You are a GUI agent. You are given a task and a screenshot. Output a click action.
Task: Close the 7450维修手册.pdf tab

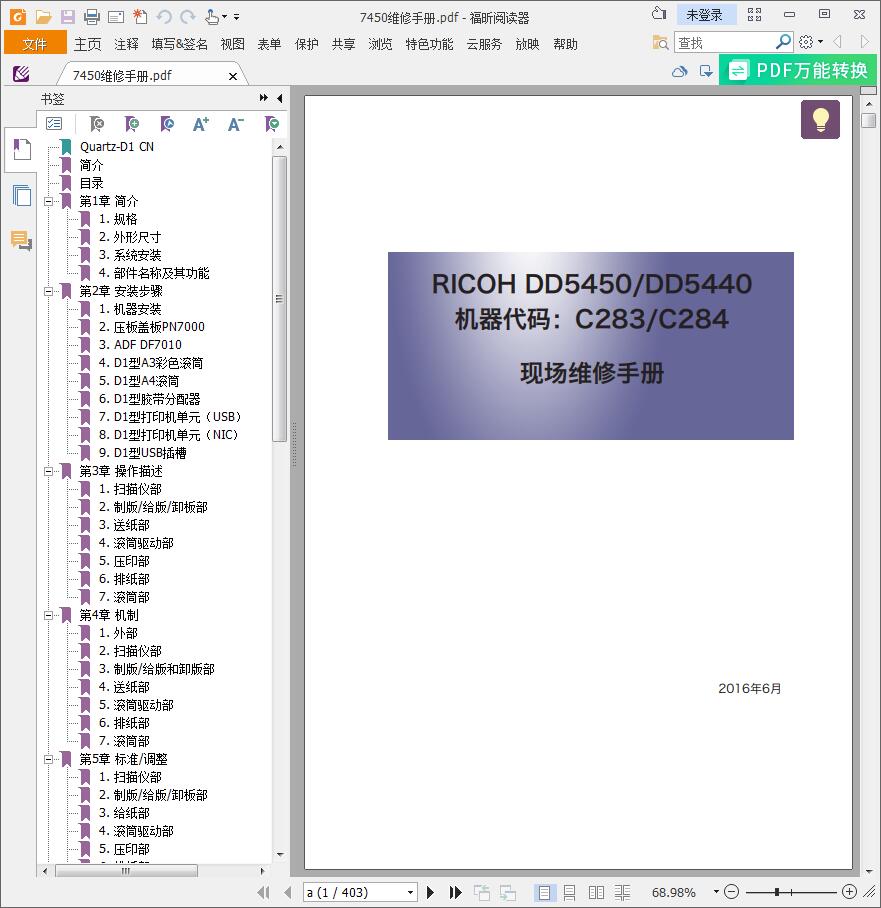[233, 76]
